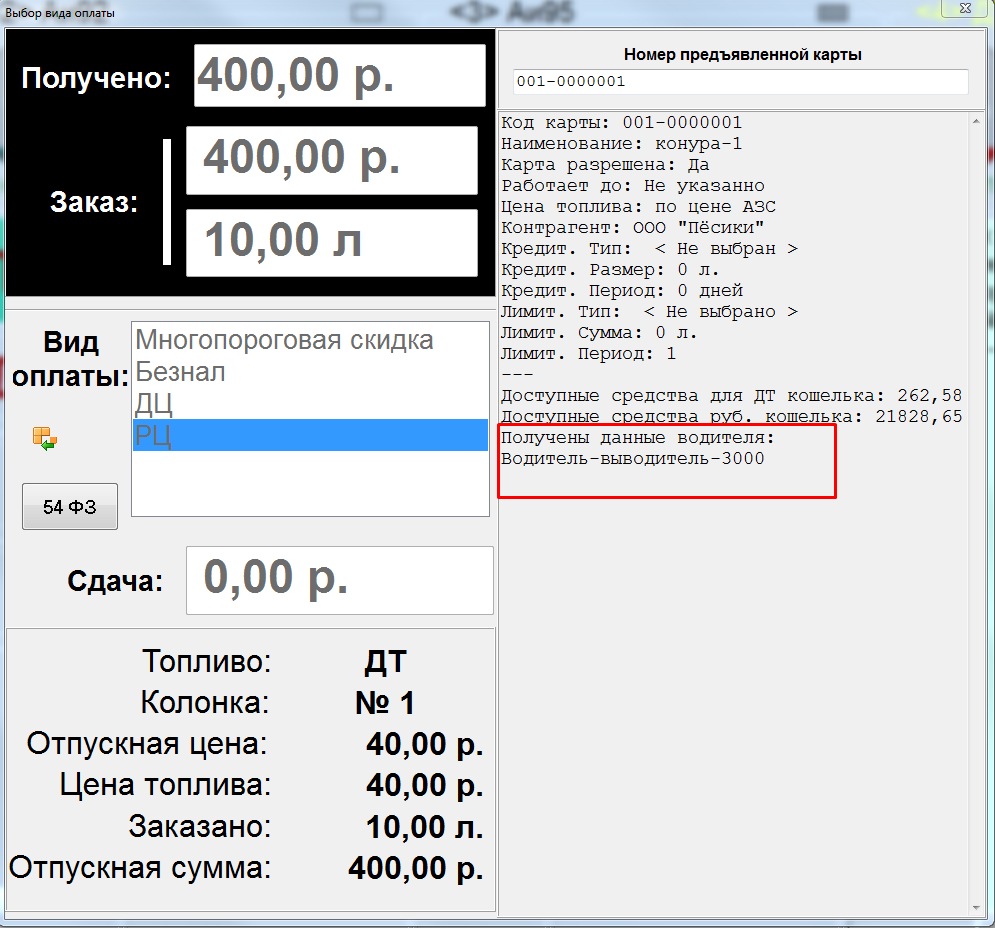Select Безнал payment type
The width and height of the screenshot is (995, 928).
310,372
